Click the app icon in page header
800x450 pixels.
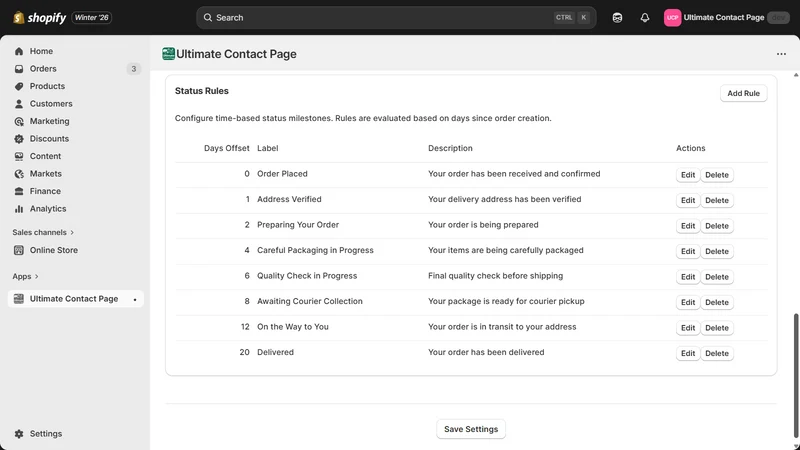(x=168, y=54)
